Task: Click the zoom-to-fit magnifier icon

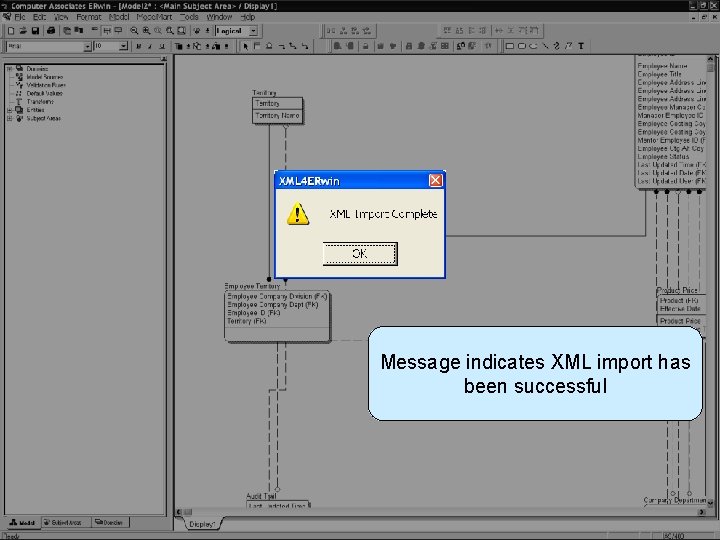Action: (181, 31)
